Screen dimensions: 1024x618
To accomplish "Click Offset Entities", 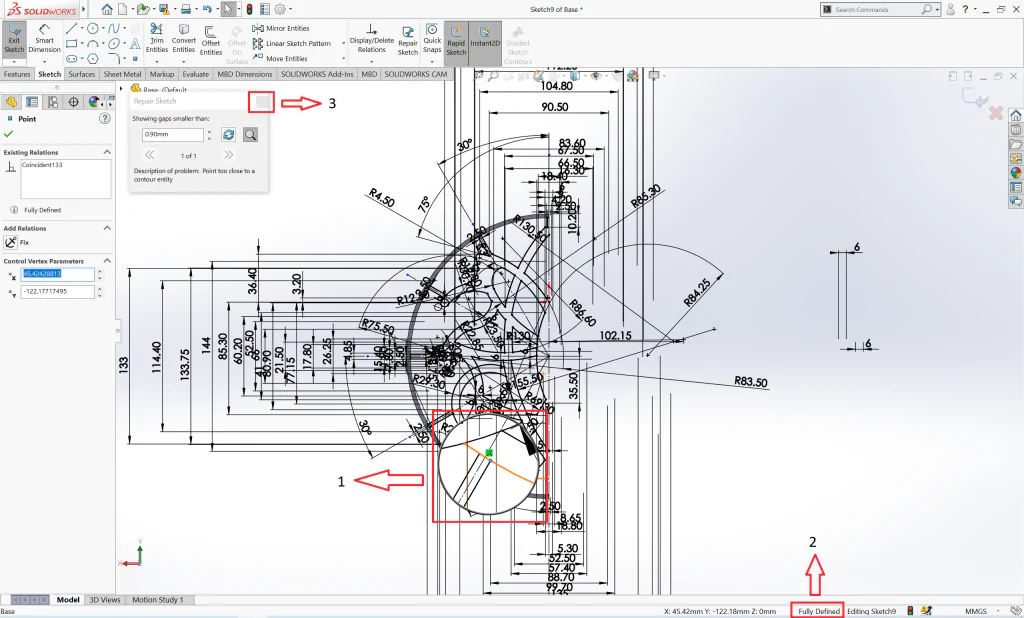I will coord(210,41).
